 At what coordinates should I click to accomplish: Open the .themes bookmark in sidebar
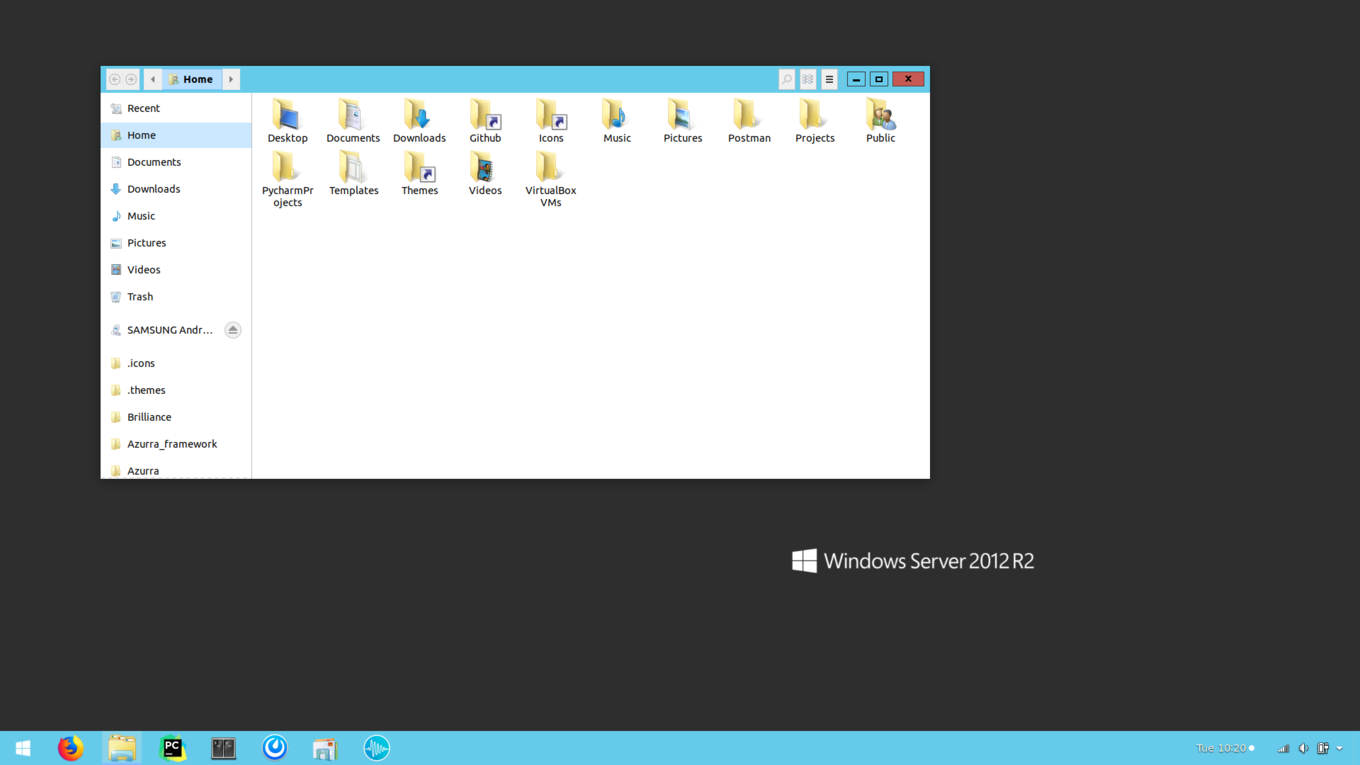pyautogui.click(x=176, y=390)
